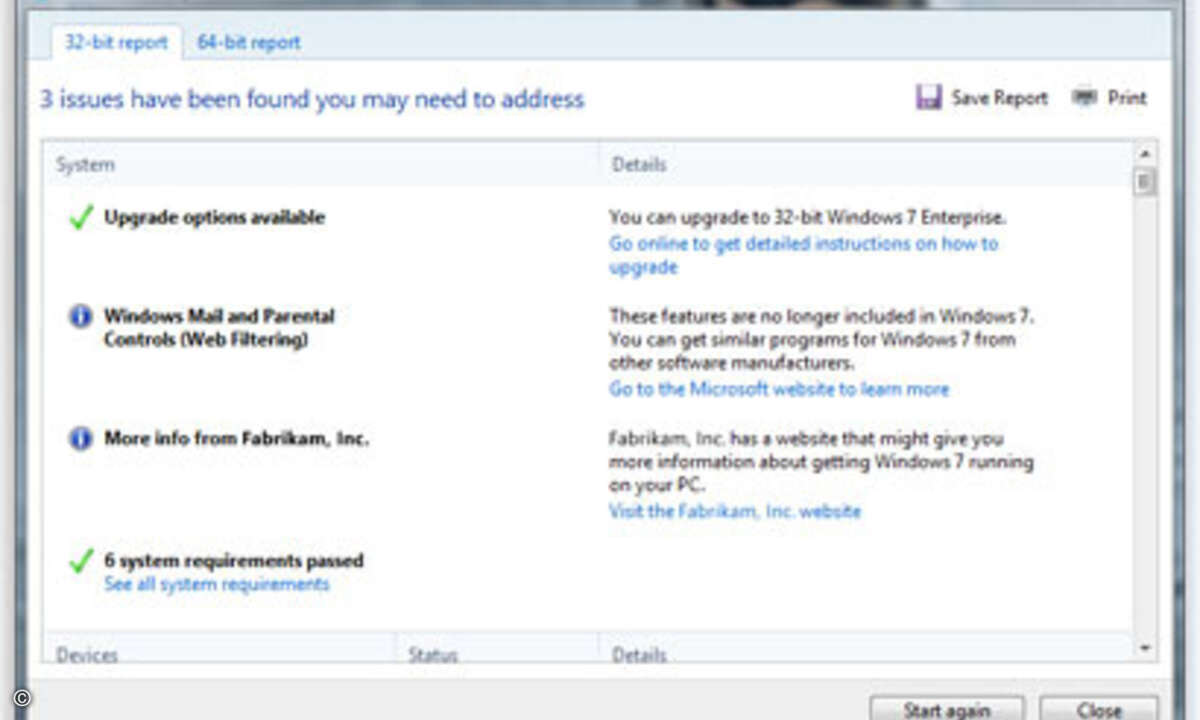The image size is (1200, 720).
Task: Follow Go to the Microsoft website link
Action: [779, 389]
